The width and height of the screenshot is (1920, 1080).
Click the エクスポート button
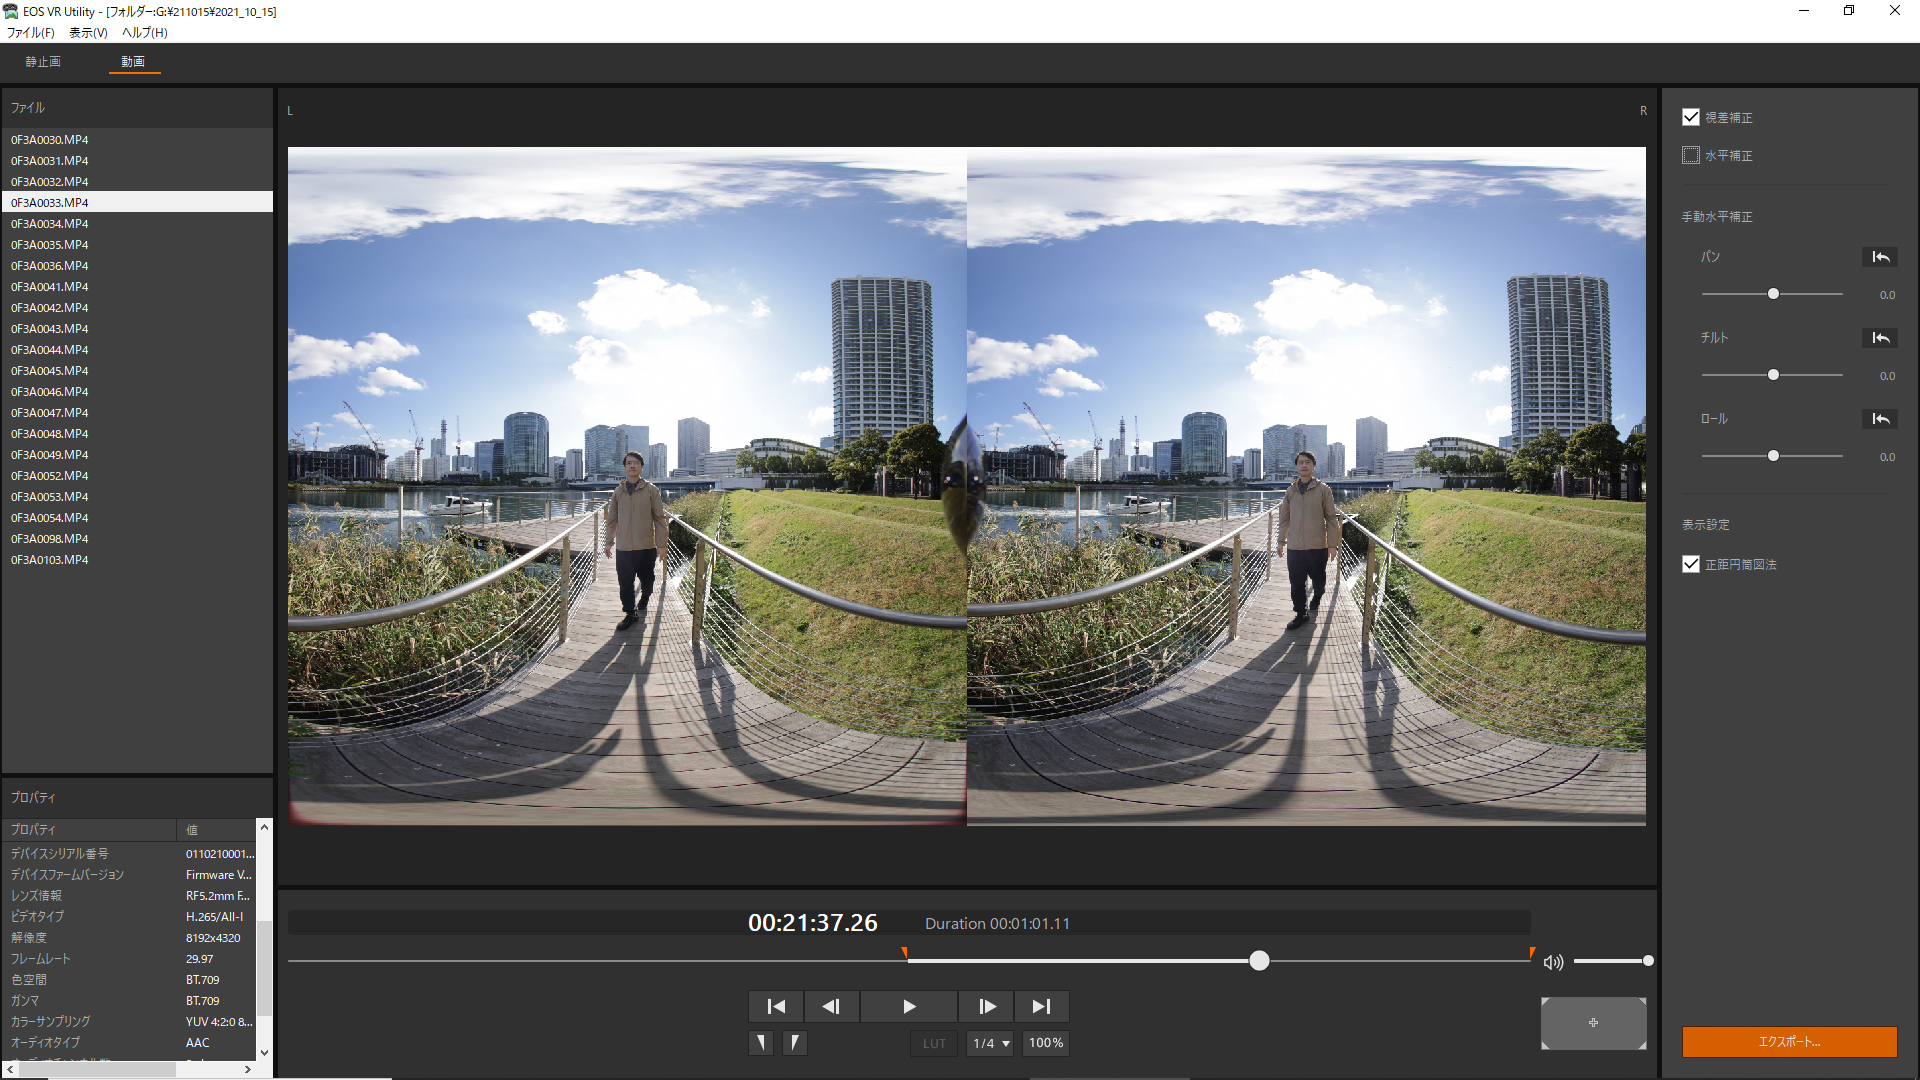(x=1789, y=1041)
